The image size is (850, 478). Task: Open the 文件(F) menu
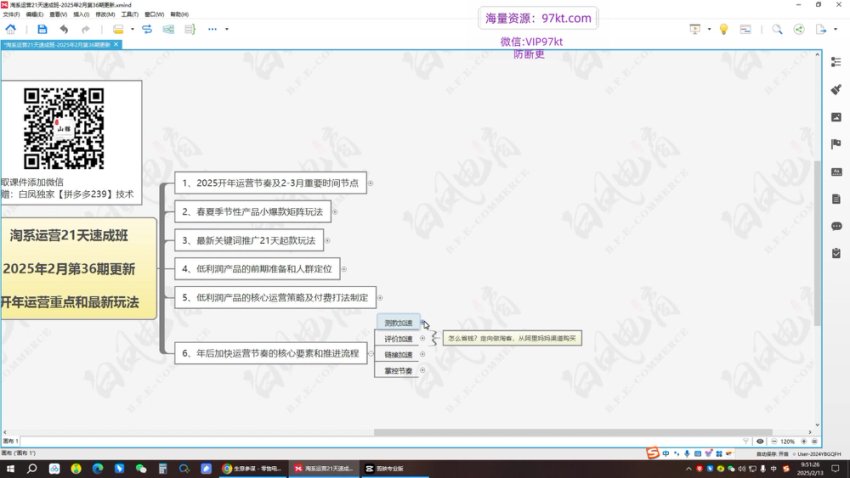tap(11, 15)
